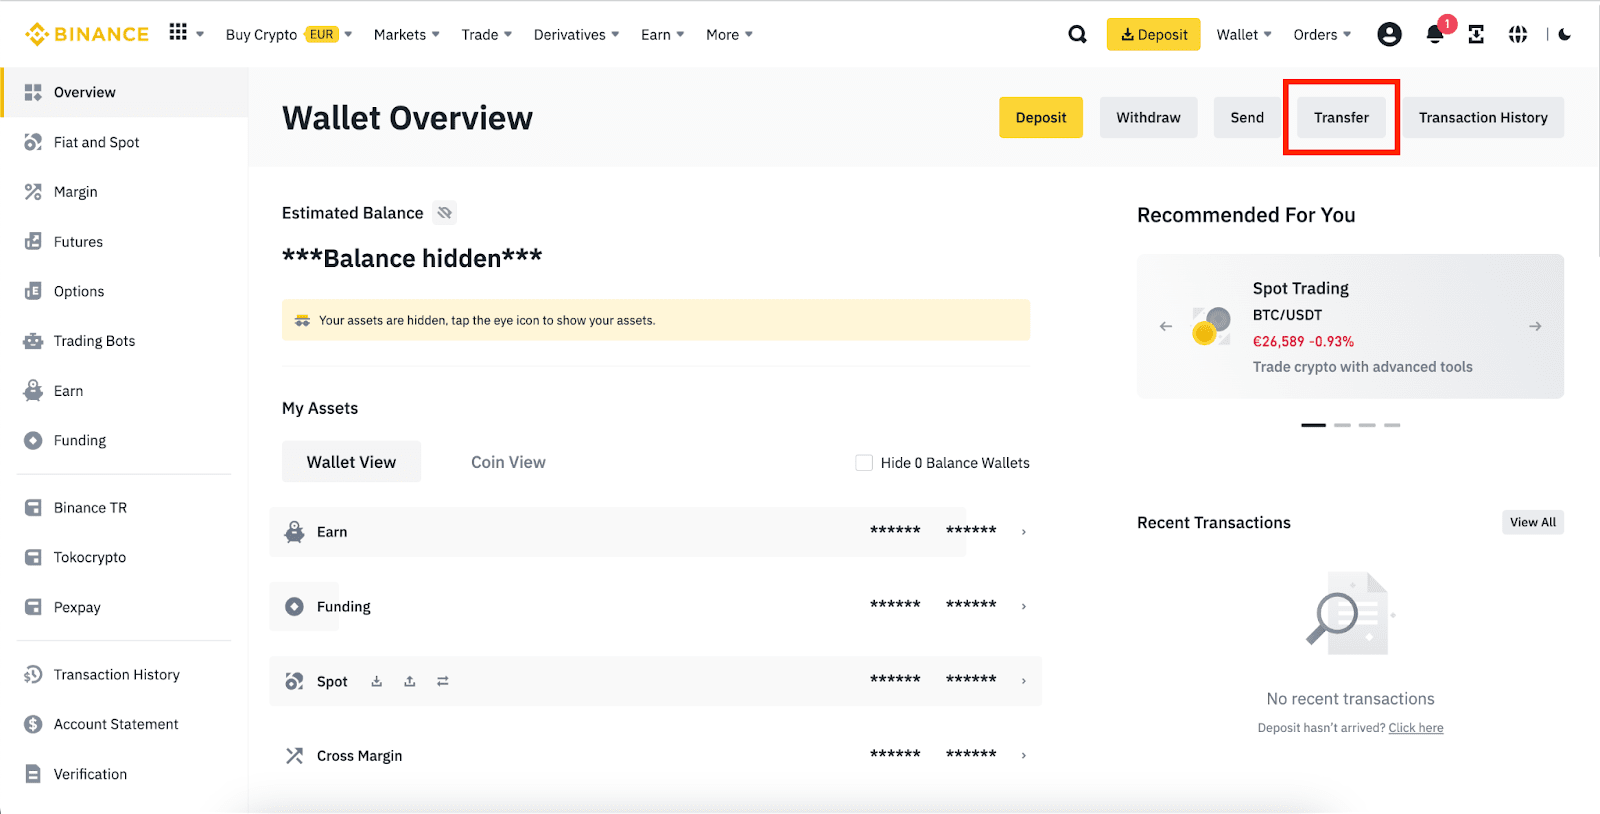The height and width of the screenshot is (814, 1600).
Task: Click the EUR currency badge
Action: point(322,34)
